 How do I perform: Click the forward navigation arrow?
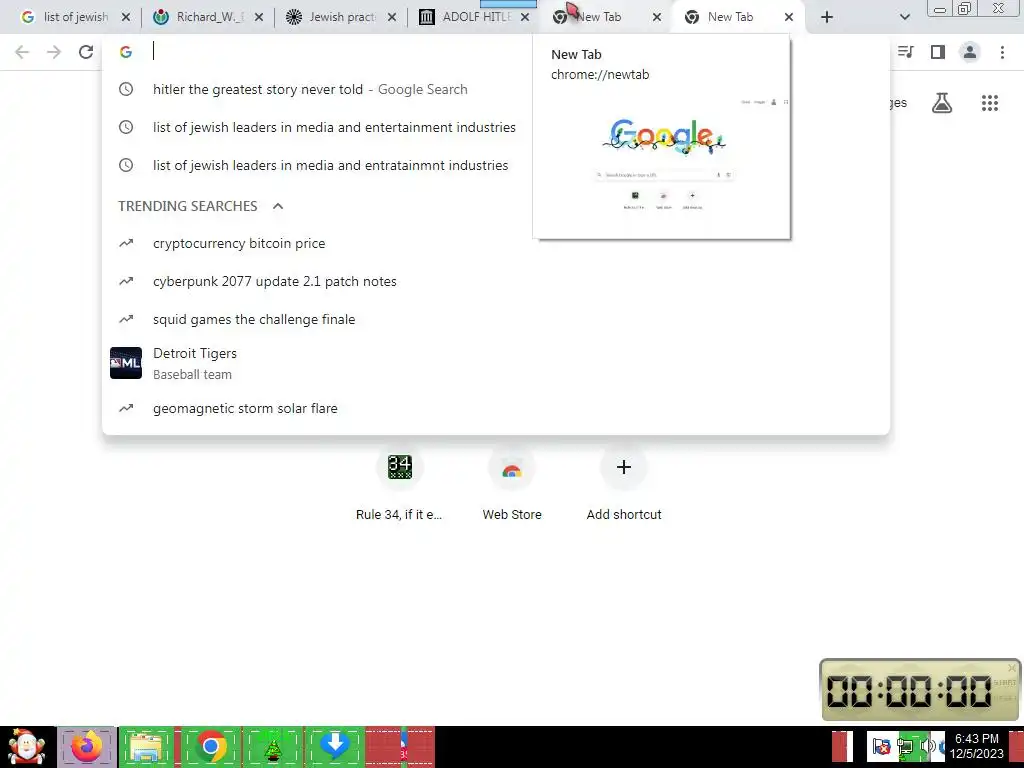click(54, 52)
